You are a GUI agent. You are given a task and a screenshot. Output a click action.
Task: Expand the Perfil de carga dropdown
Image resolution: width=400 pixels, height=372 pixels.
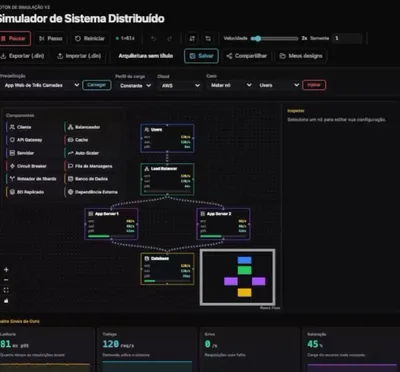(134, 86)
